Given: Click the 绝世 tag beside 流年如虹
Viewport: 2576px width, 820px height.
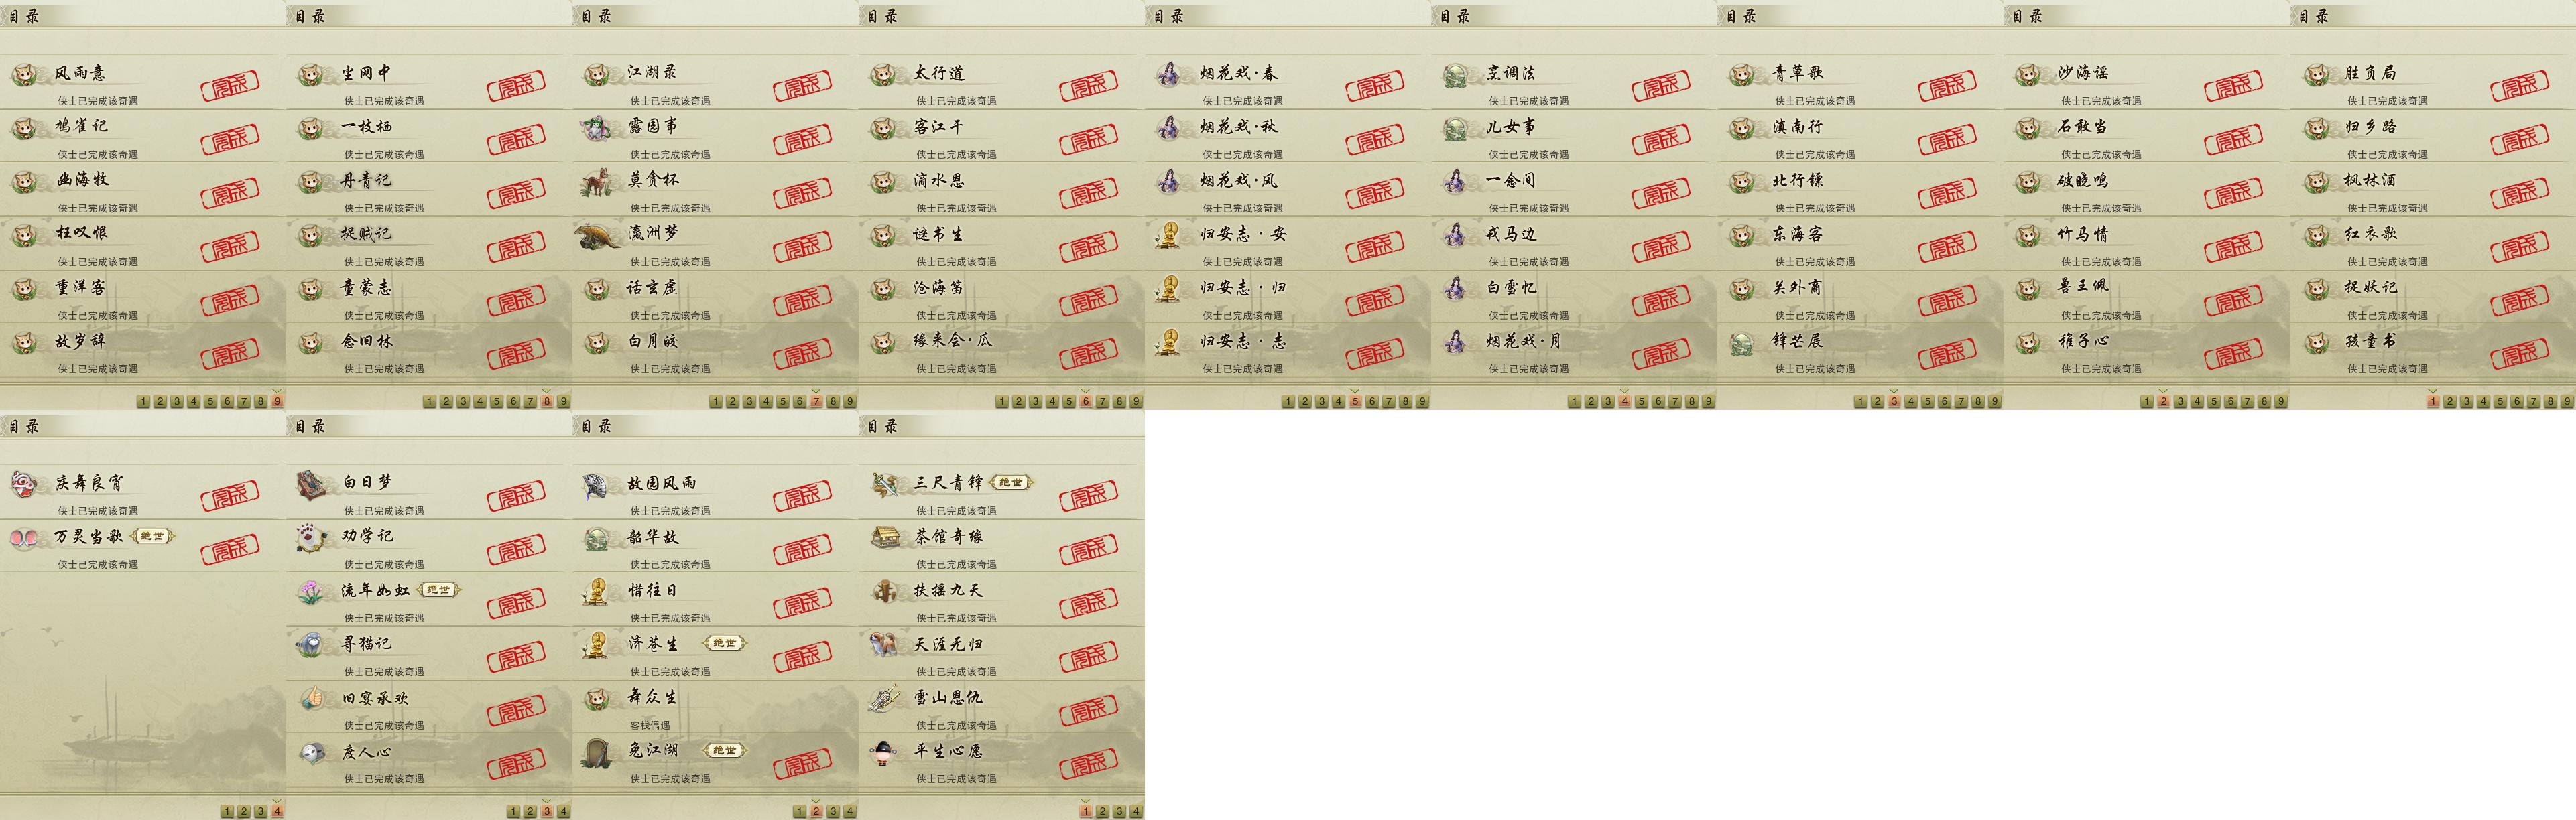Looking at the screenshot, I should click(x=438, y=590).
